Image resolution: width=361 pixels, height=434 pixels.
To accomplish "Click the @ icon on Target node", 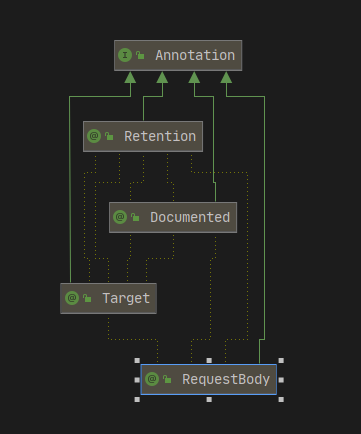I will coord(72,298).
